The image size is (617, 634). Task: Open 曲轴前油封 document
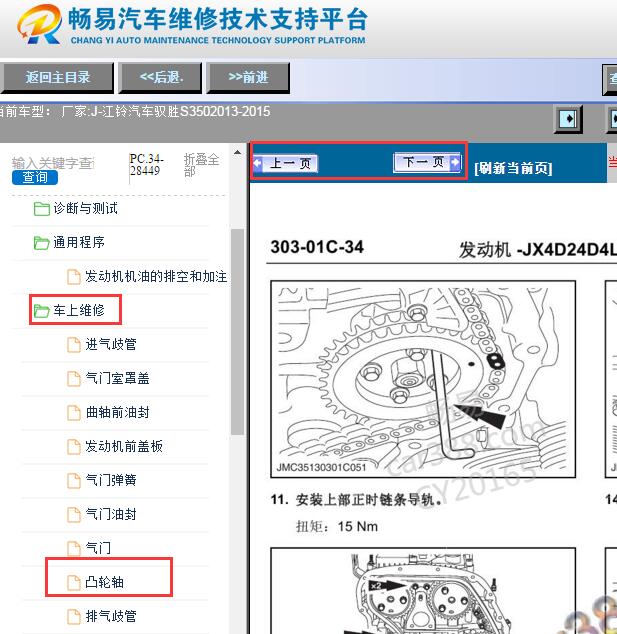click(x=117, y=412)
